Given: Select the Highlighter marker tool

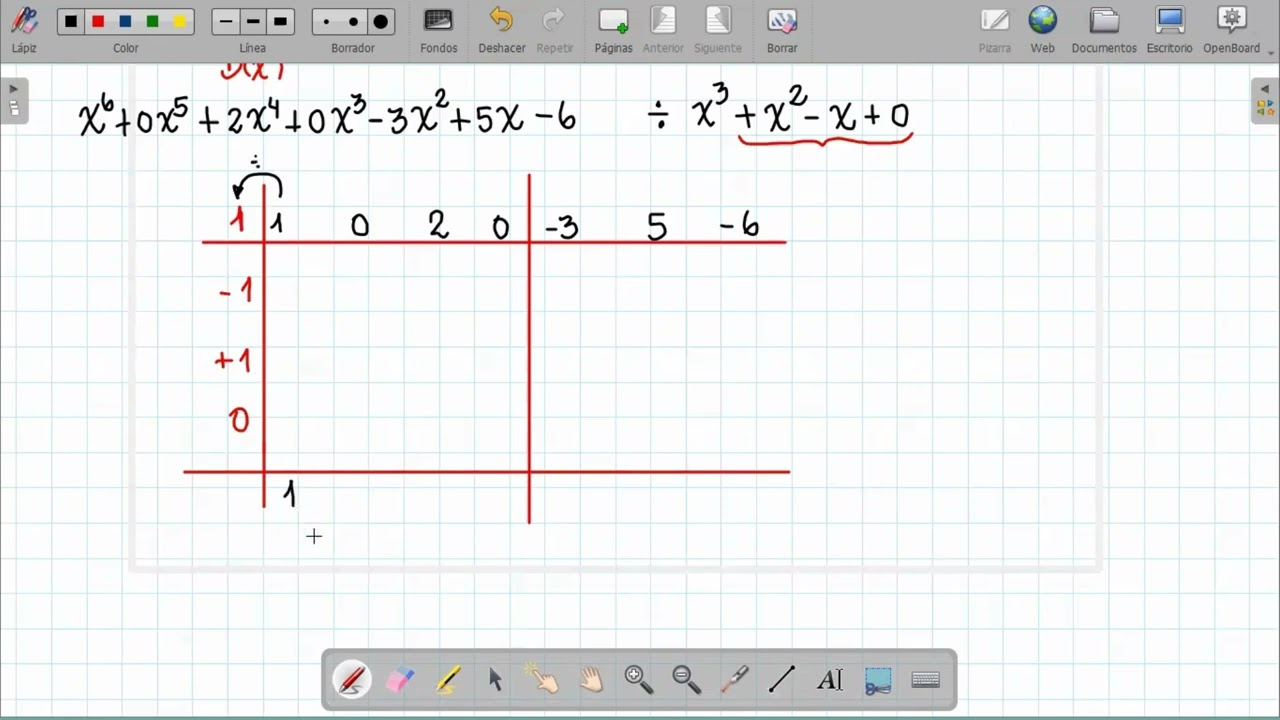Looking at the screenshot, I should (448, 680).
